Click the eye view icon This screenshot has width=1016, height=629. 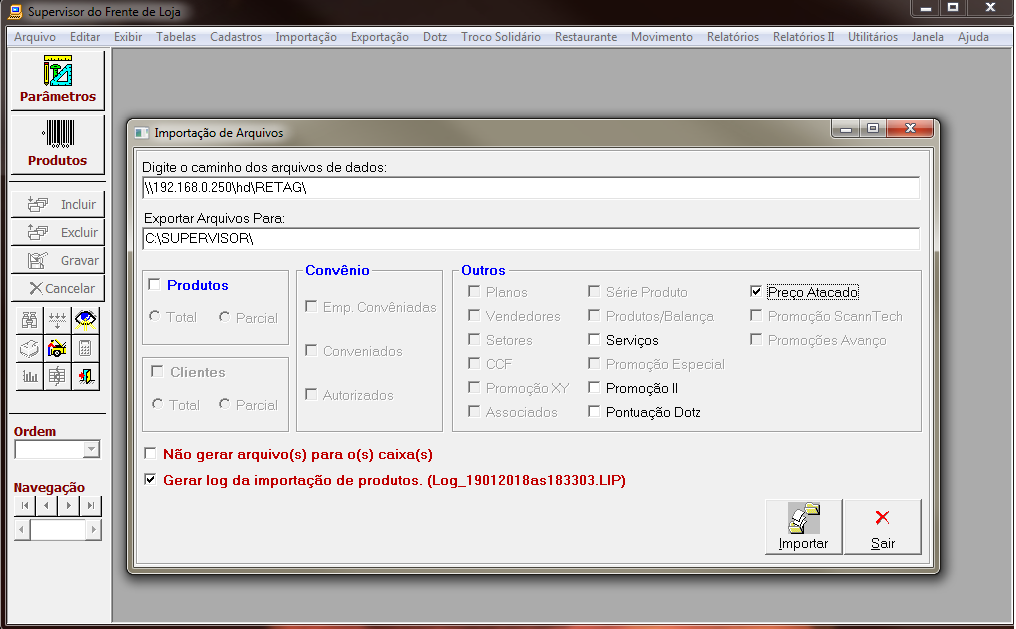(87, 320)
